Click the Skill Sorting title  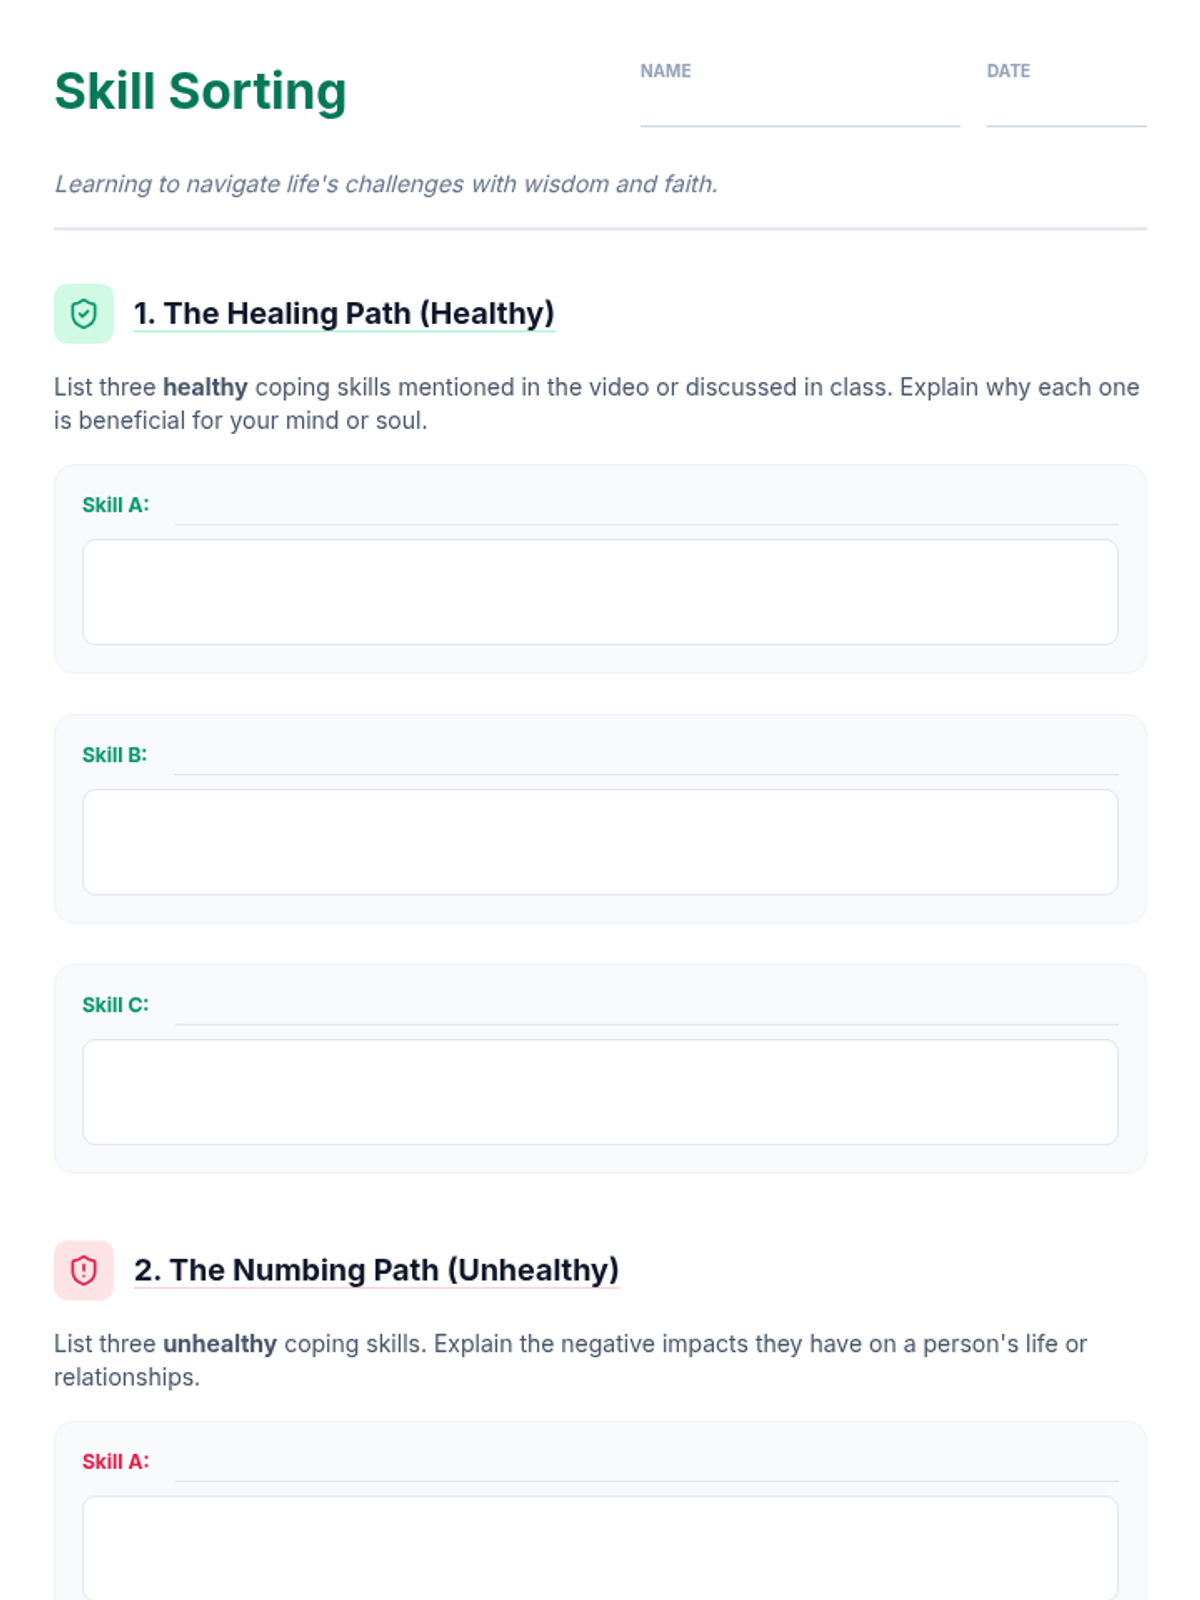pos(200,92)
